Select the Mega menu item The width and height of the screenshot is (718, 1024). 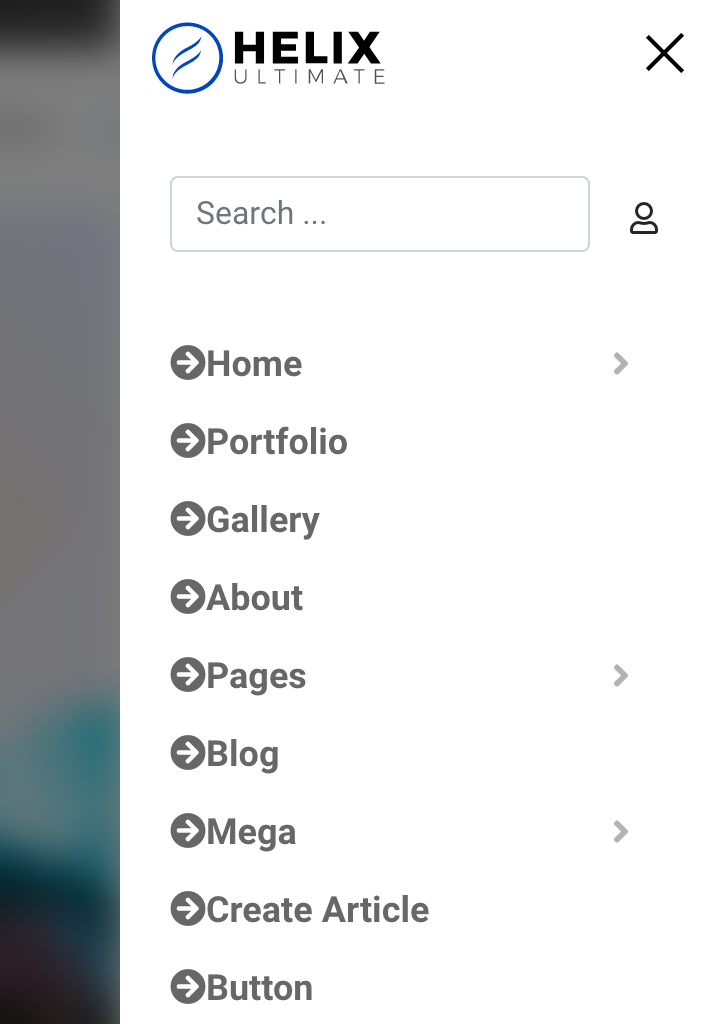click(x=251, y=832)
